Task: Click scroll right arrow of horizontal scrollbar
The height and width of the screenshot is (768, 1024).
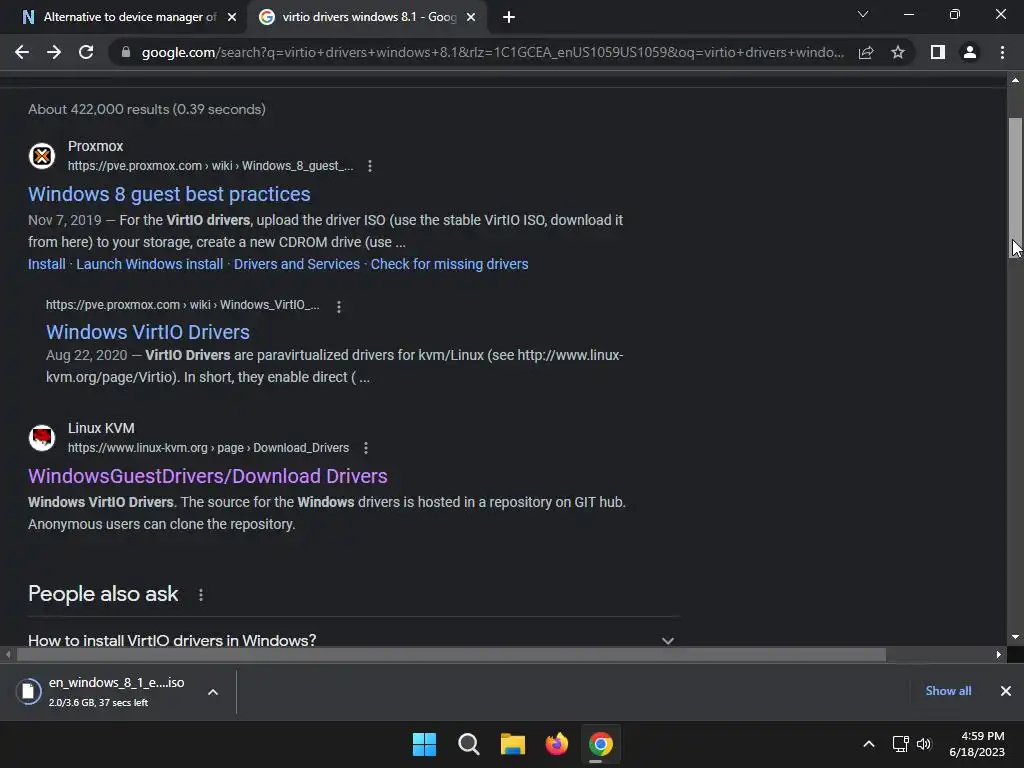Action: point(999,654)
